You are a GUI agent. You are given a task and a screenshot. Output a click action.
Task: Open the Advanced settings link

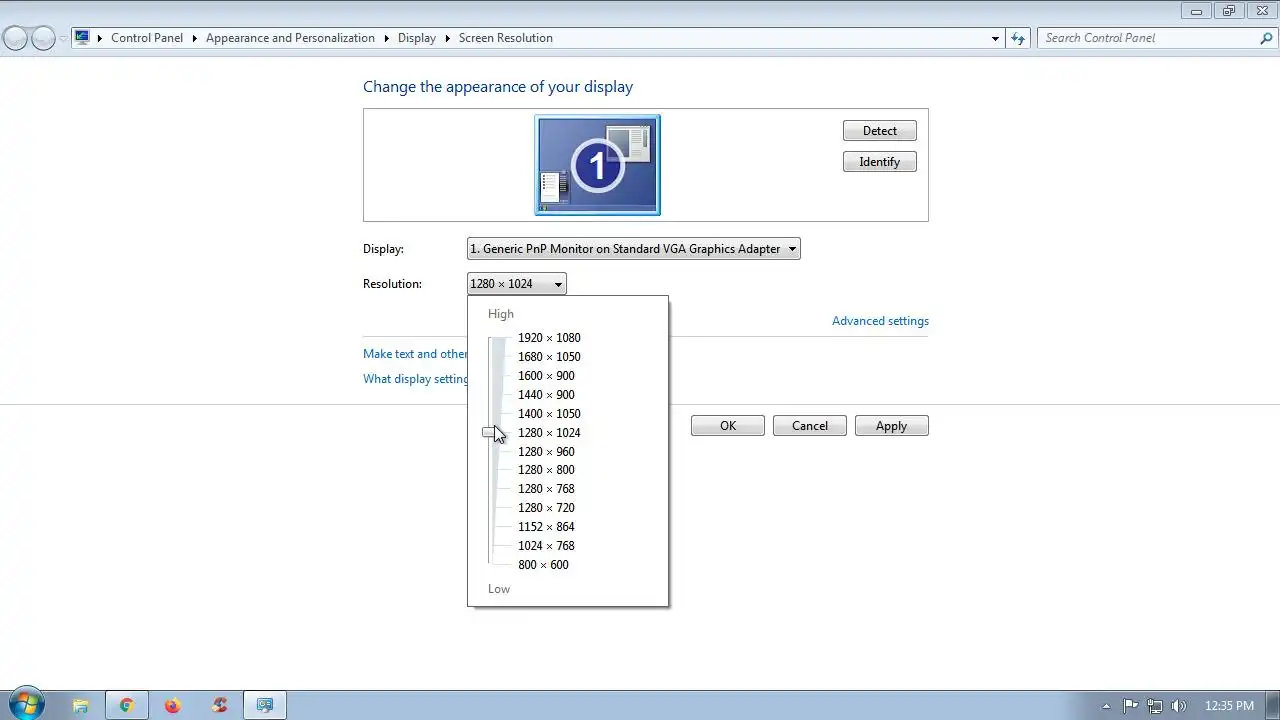coord(880,321)
